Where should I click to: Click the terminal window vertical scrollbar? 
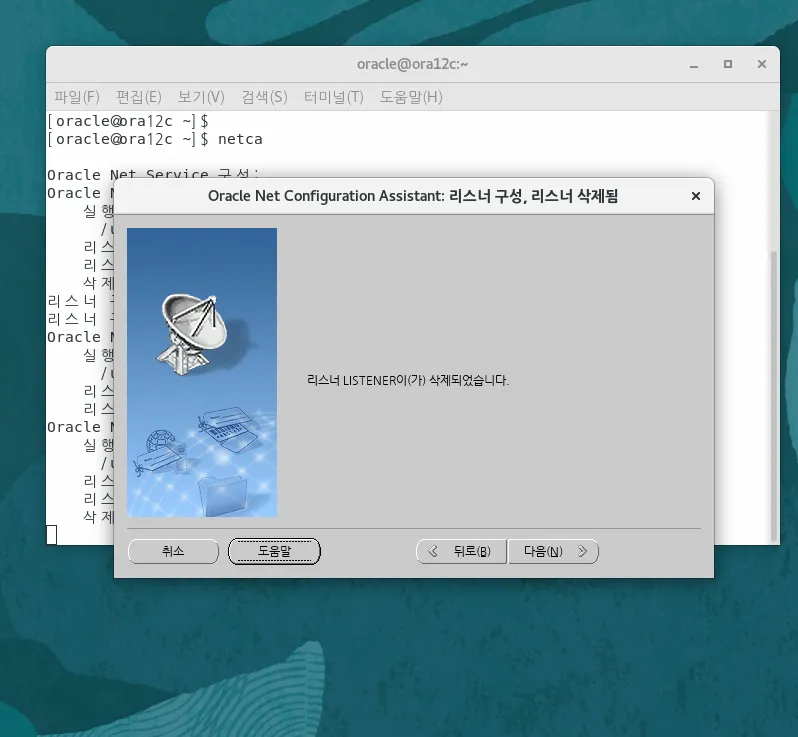click(x=774, y=394)
